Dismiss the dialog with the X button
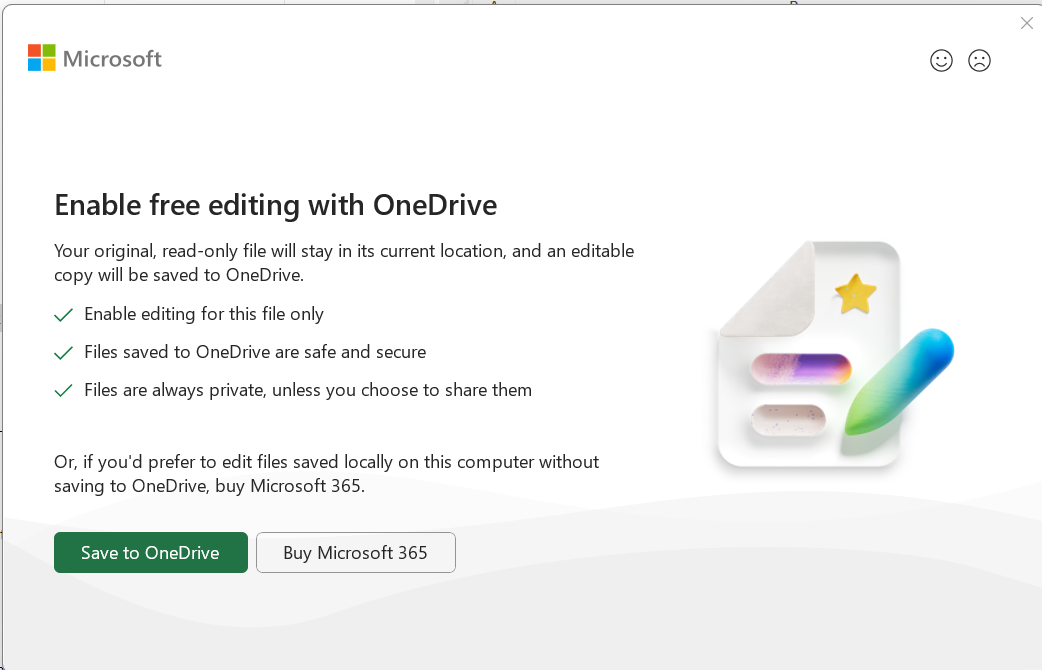1042x670 pixels. pyautogui.click(x=1026, y=23)
